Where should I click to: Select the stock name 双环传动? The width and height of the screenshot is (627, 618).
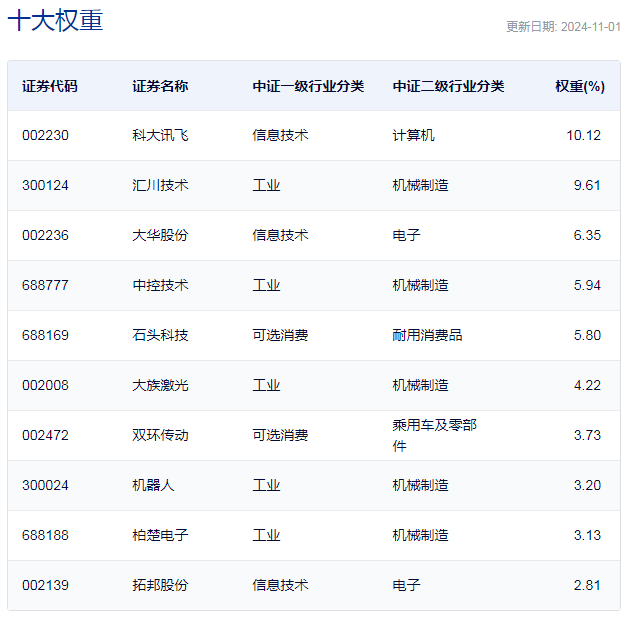click(160, 435)
